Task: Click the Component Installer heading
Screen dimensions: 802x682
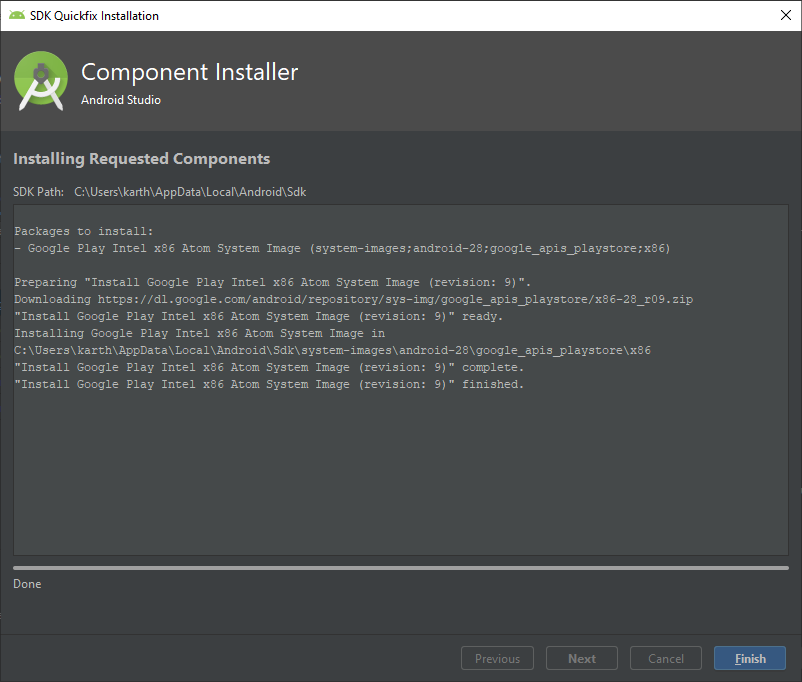Action: [189, 72]
